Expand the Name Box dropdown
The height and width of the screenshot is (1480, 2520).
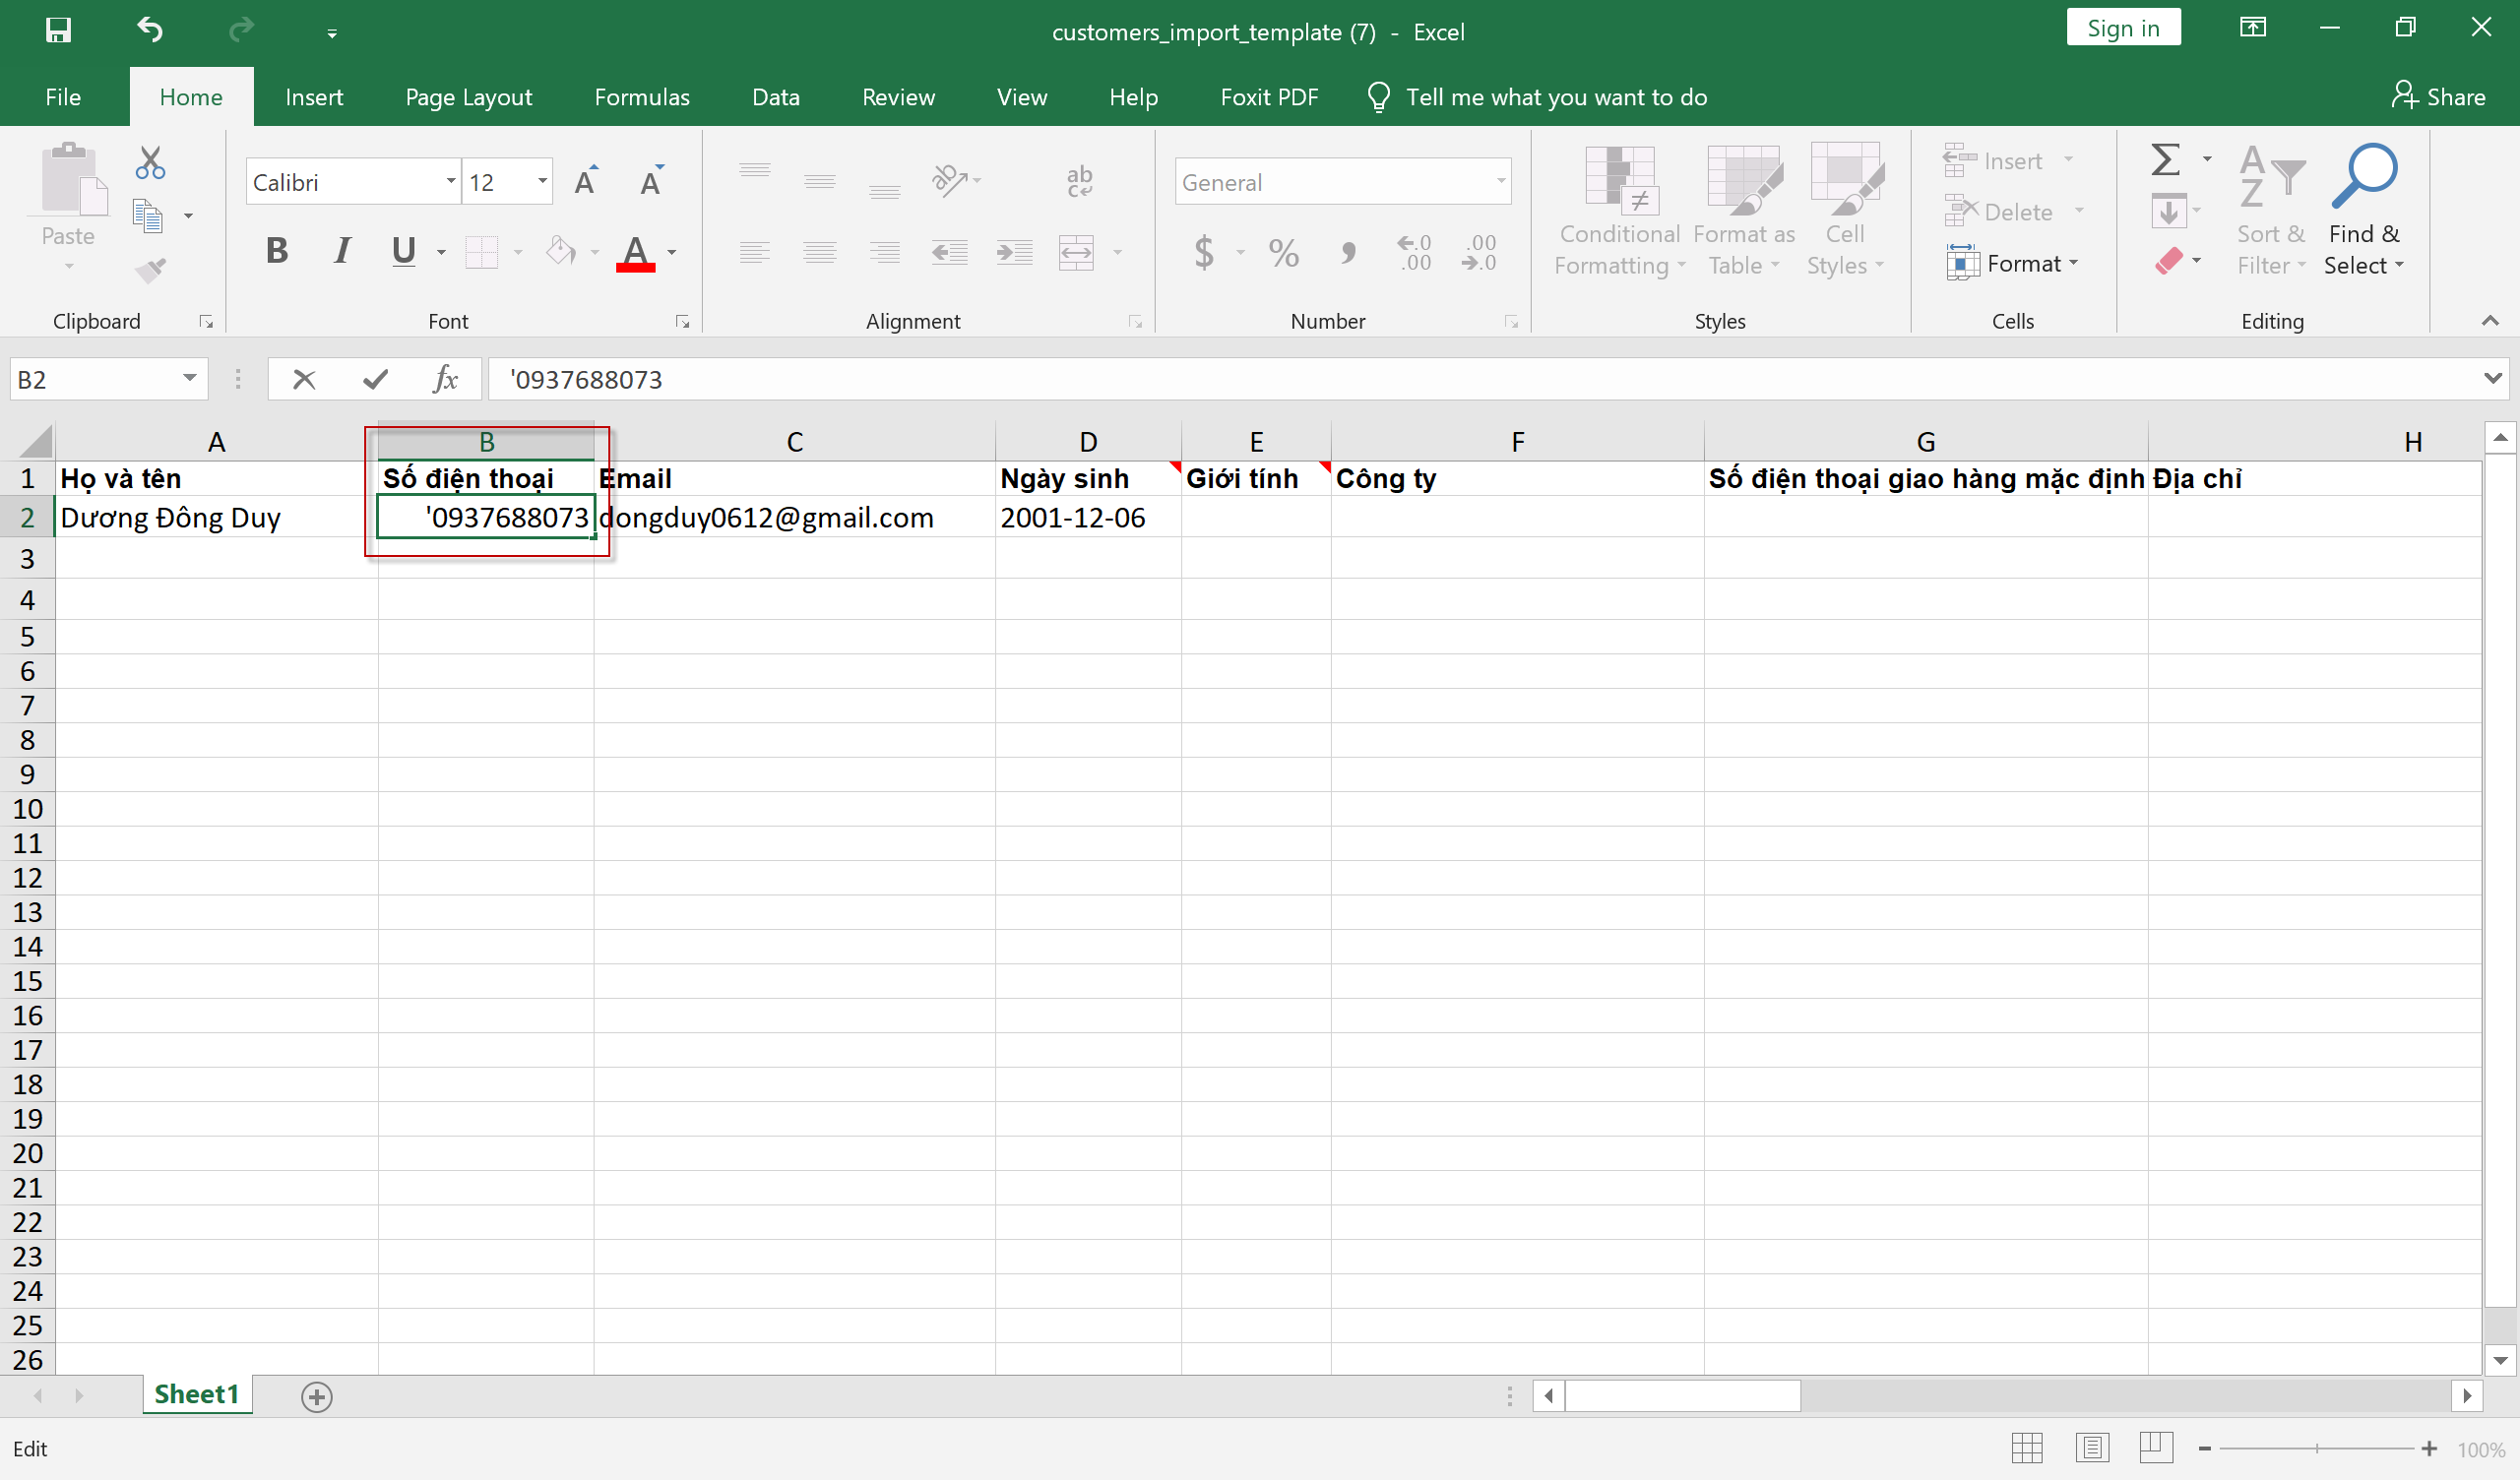tap(189, 379)
